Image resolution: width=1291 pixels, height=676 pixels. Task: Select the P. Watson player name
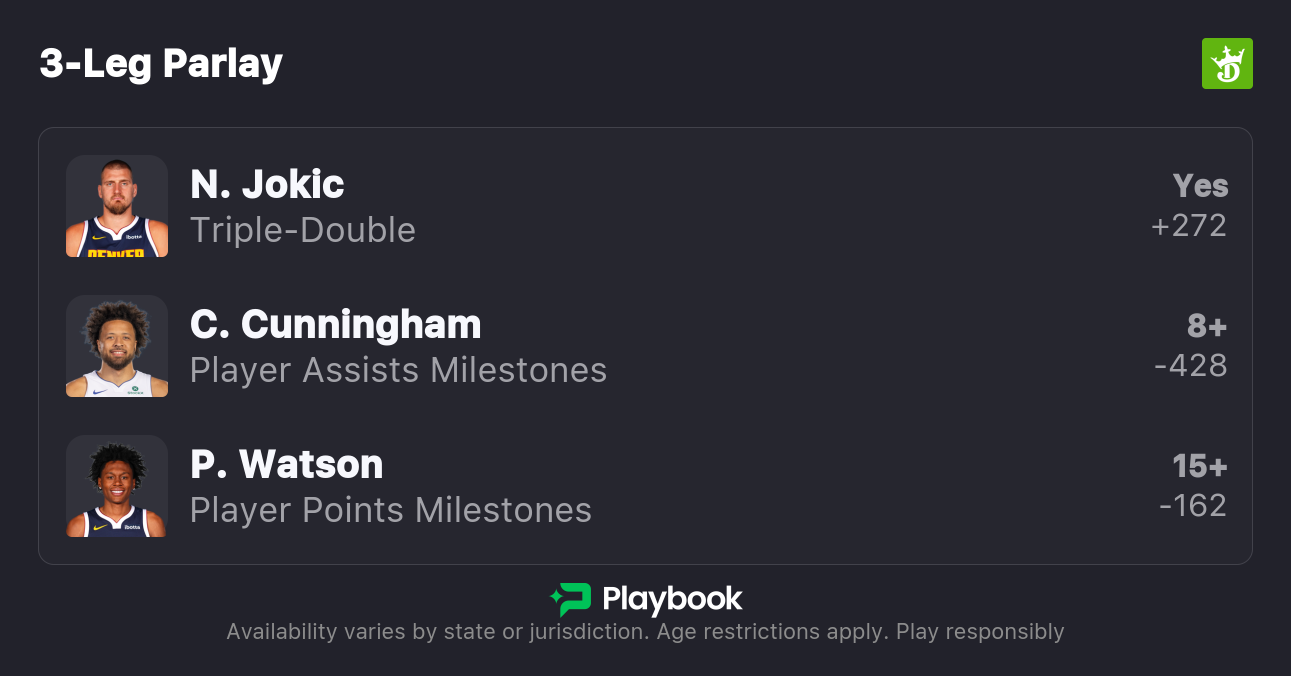(286, 465)
